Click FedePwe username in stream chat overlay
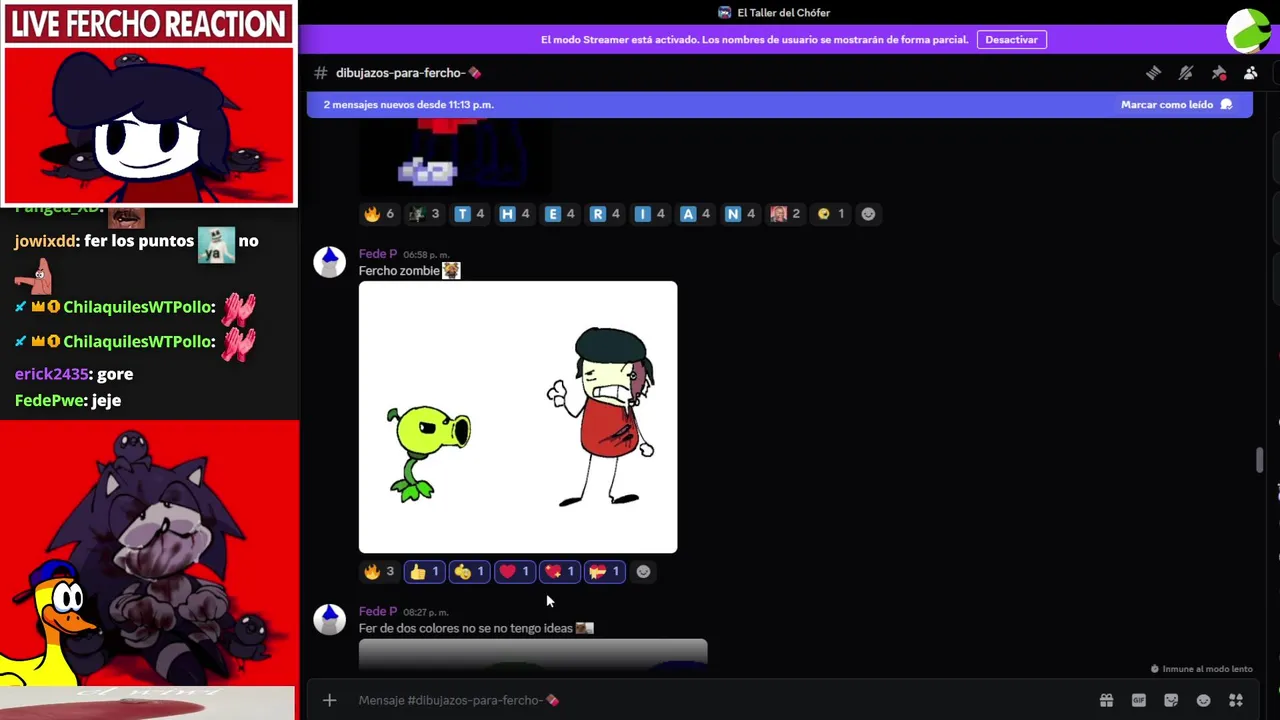Viewport: 1280px width, 720px height. (x=50, y=400)
